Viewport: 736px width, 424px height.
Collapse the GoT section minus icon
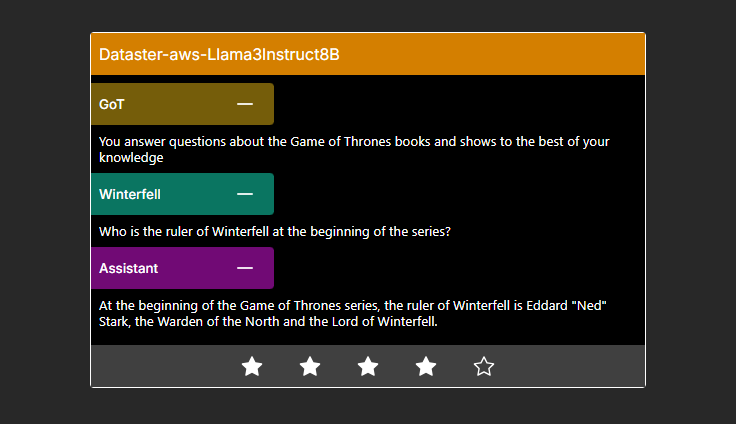pos(245,104)
